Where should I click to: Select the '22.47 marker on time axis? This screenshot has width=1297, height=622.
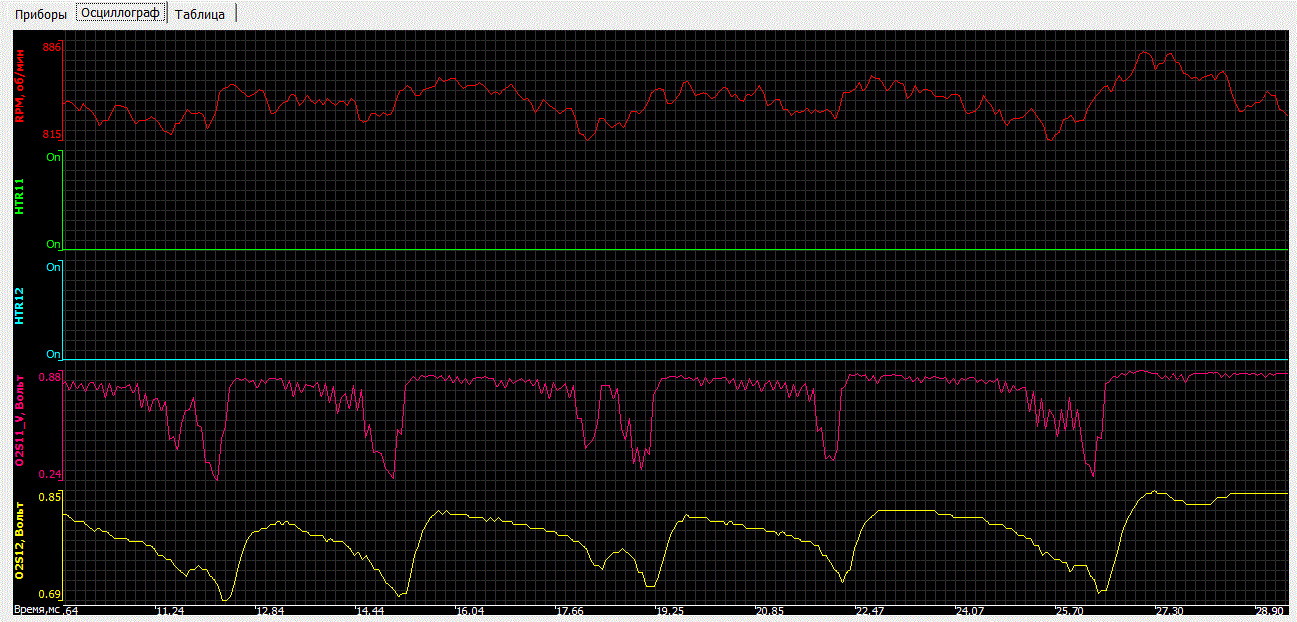pyautogui.click(x=869, y=610)
